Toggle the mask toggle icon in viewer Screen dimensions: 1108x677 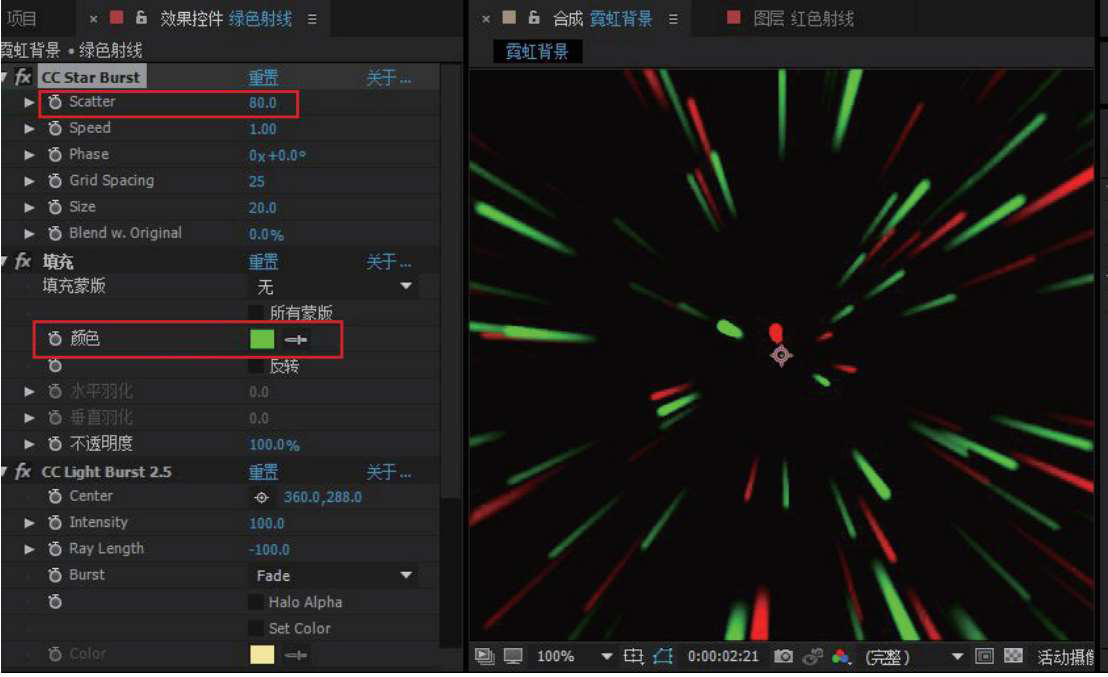pos(662,657)
